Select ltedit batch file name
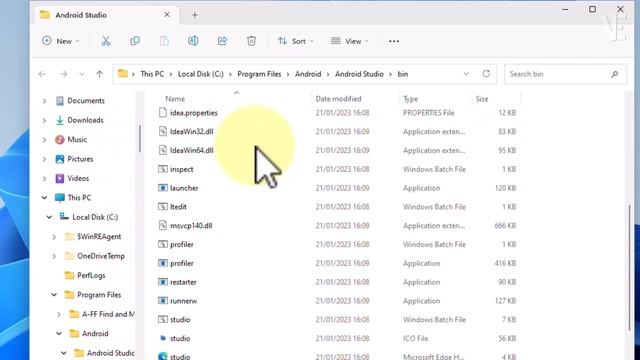This screenshot has width=640, height=360. (178, 207)
